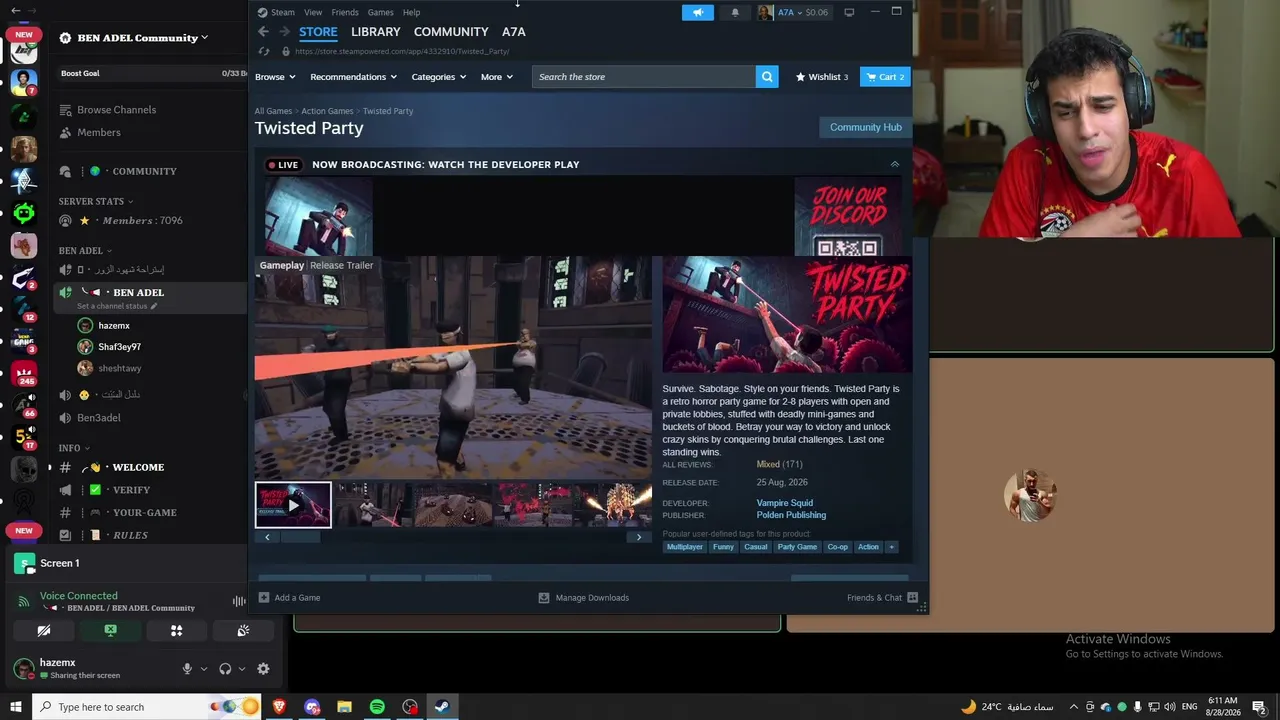Switch to the COMMUNITY tab
The width and height of the screenshot is (1280, 720).
tap(451, 32)
